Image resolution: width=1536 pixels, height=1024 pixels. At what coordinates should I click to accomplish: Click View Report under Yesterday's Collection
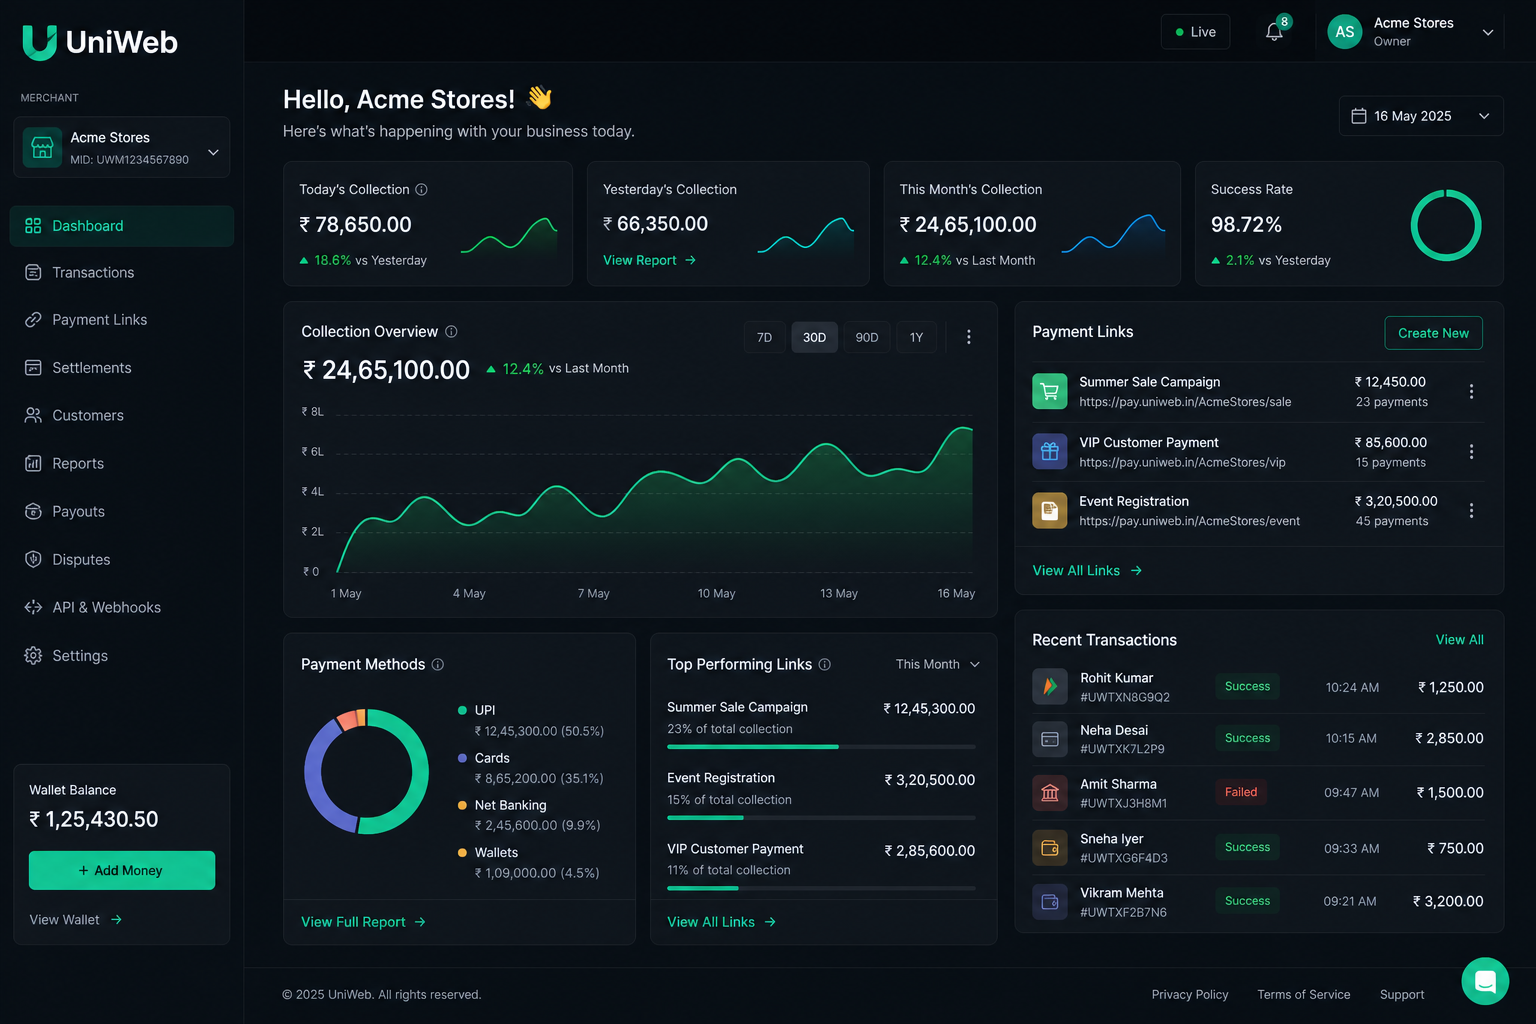(x=650, y=260)
